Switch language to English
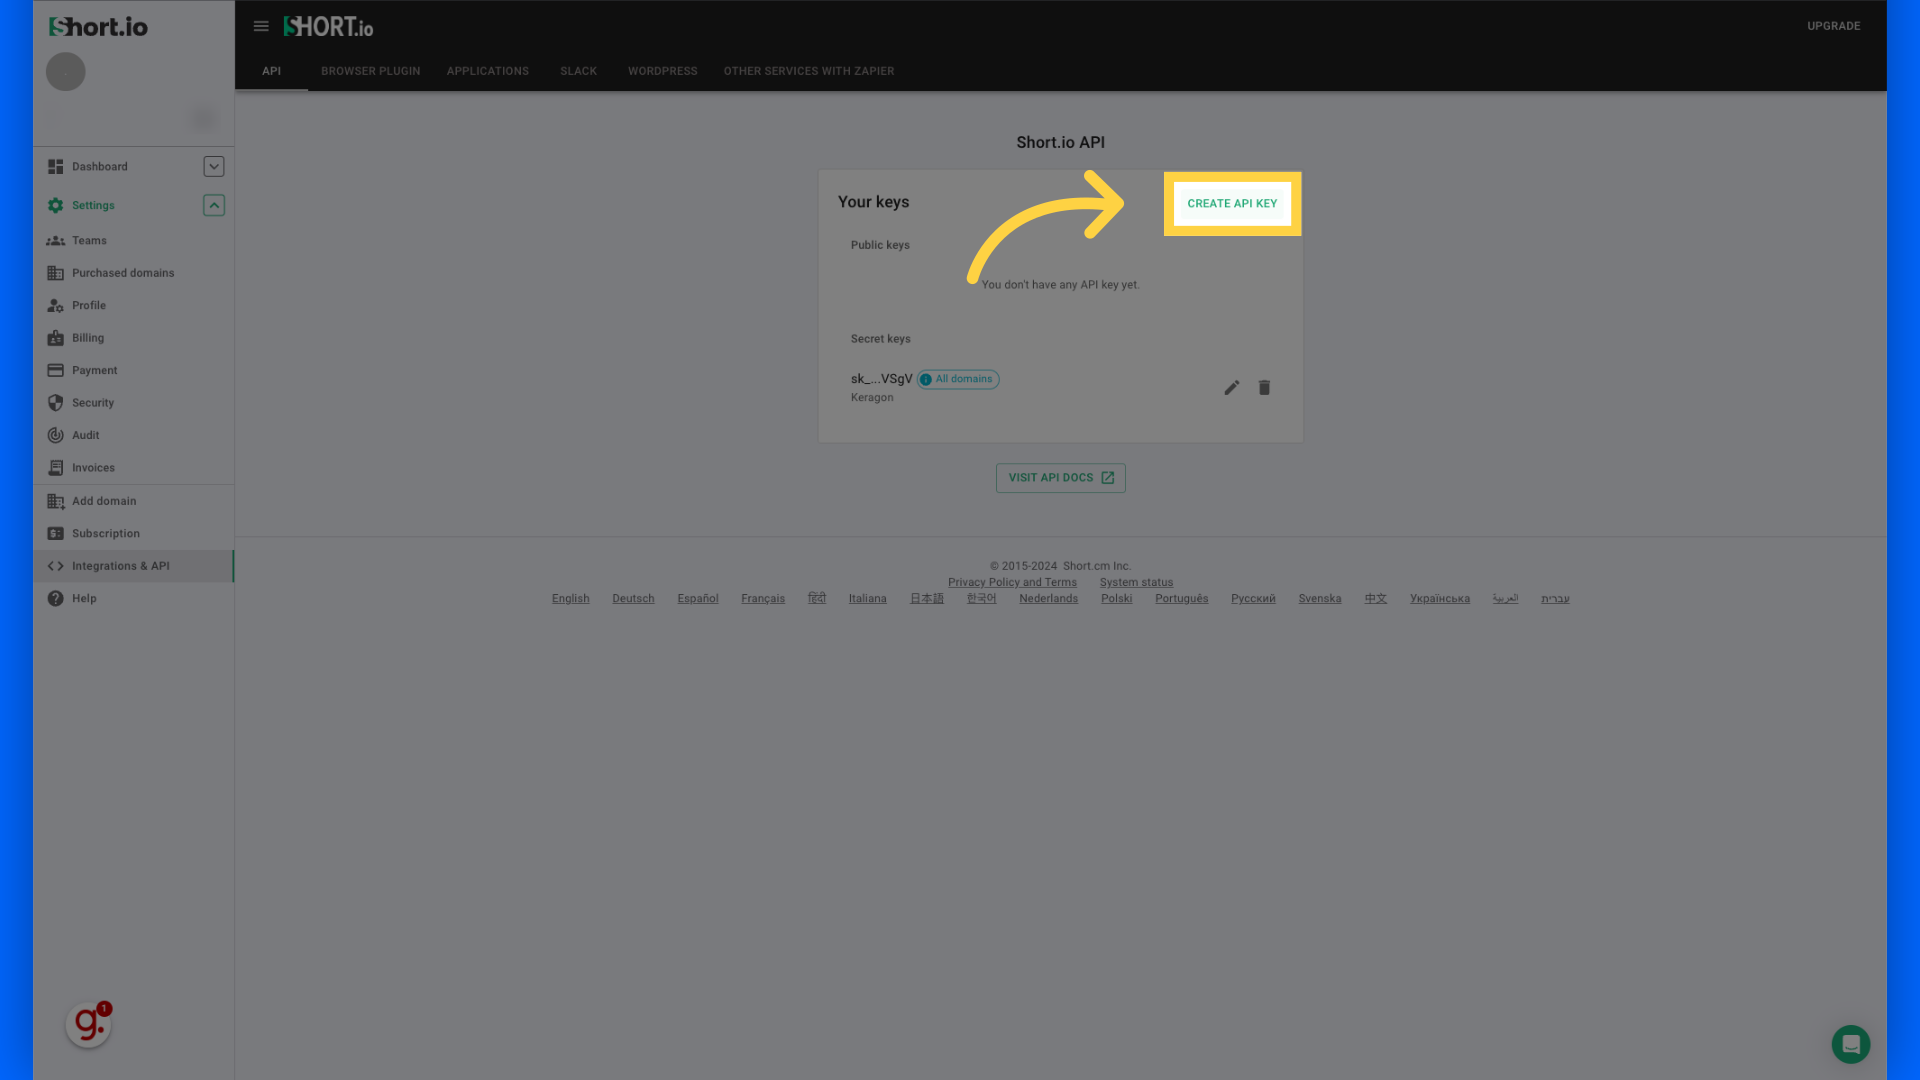 tap(571, 599)
